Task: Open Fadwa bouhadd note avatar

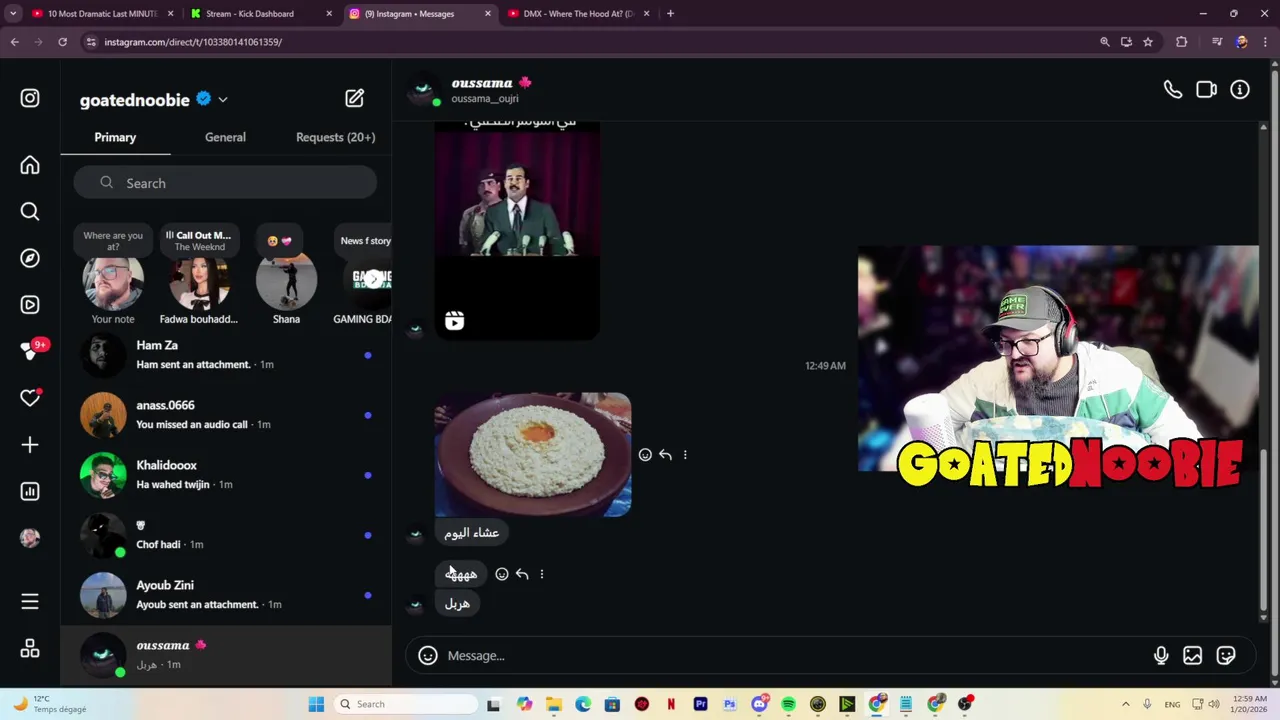Action: (199, 283)
